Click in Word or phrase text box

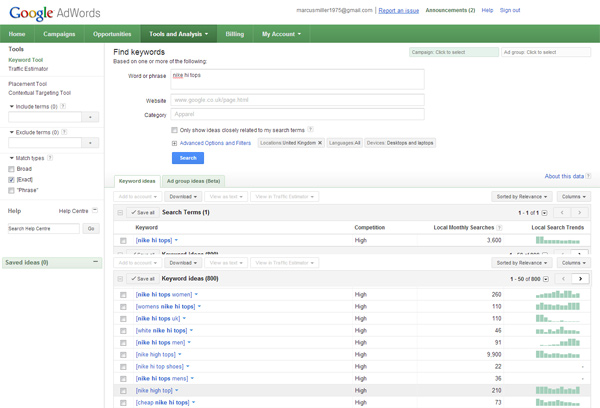[297, 80]
